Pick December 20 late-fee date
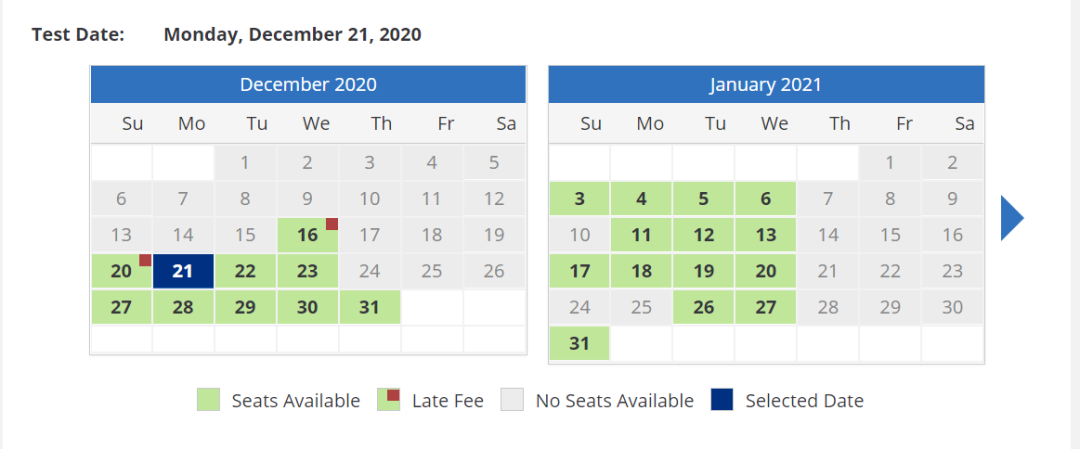This screenshot has width=1080, height=449. (121, 271)
